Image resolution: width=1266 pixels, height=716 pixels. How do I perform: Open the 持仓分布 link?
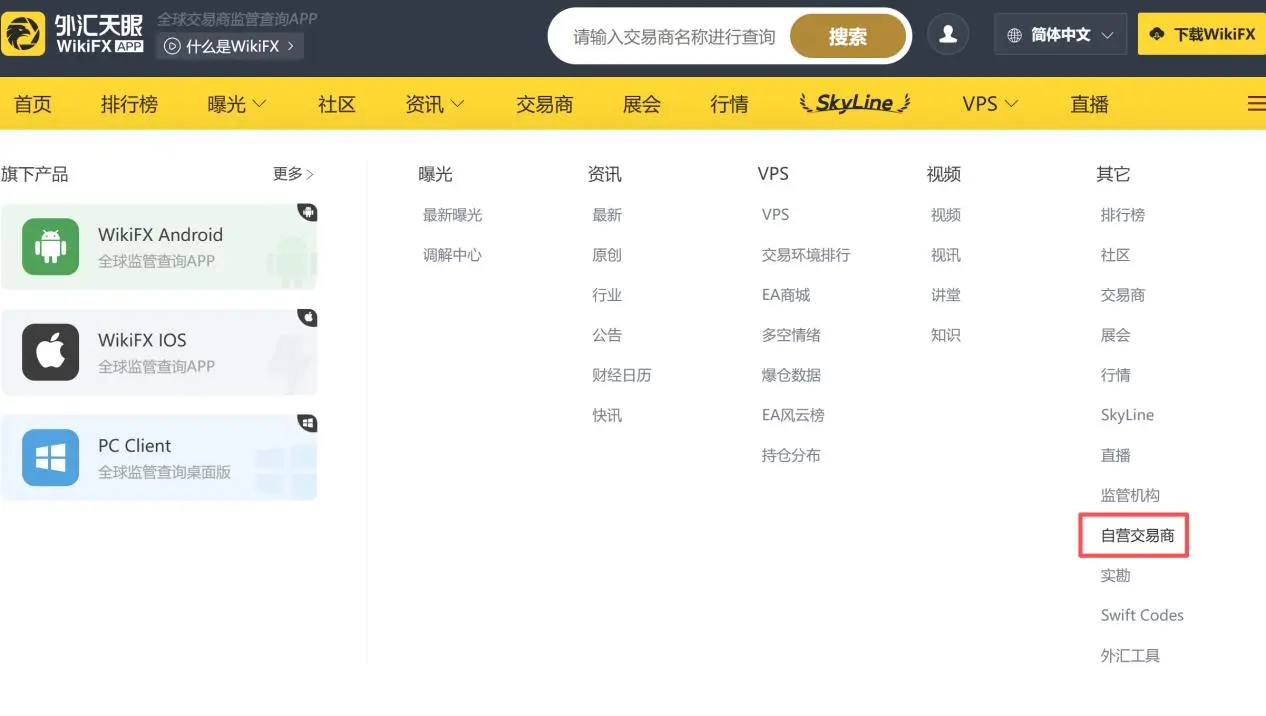coord(791,455)
